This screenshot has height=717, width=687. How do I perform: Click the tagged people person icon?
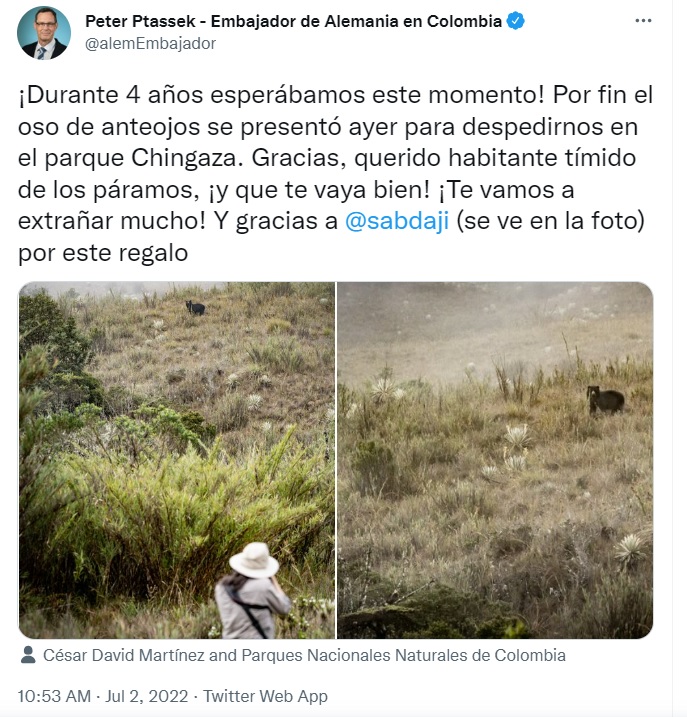pyautogui.click(x=28, y=655)
